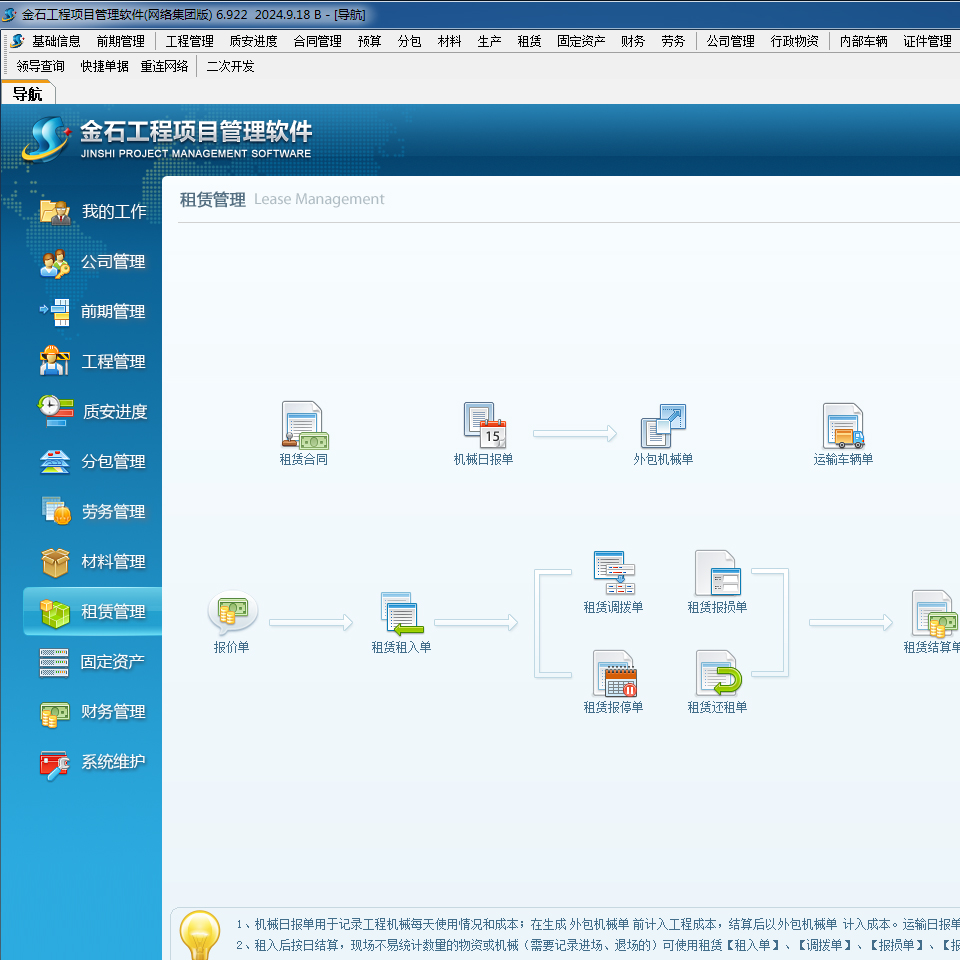Open the 租赁调拨单 transfer icon
Viewport: 960px width, 960px height.
click(x=613, y=574)
